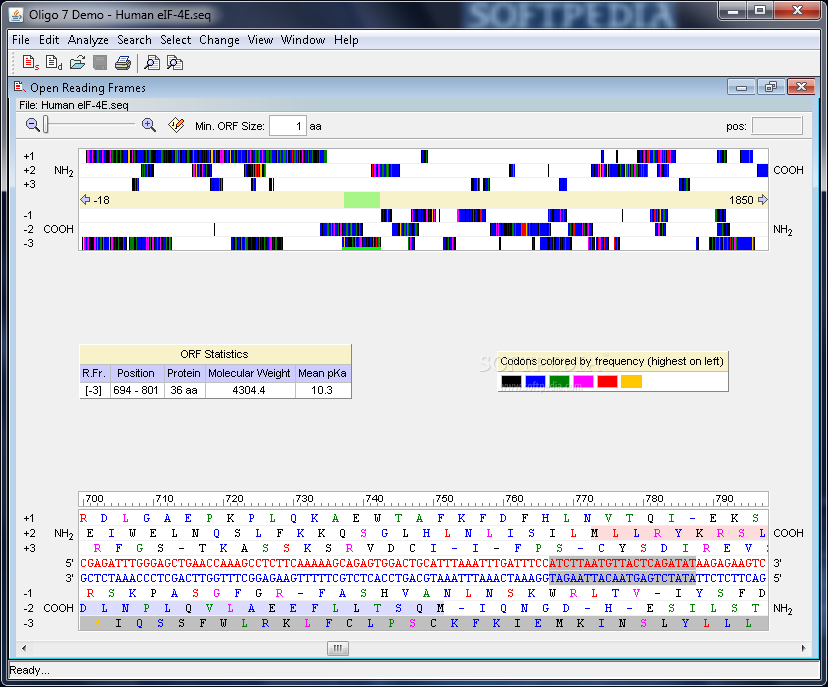The height and width of the screenshot is (687, 828).
Task: Click the long +1 frame ORF block at left
Action: (206, 156)
